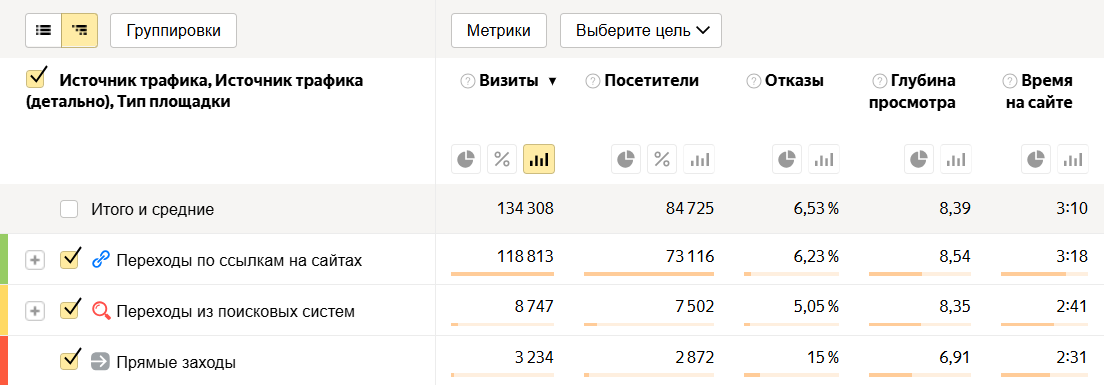Check the Итого и средние checkbox

69,209
